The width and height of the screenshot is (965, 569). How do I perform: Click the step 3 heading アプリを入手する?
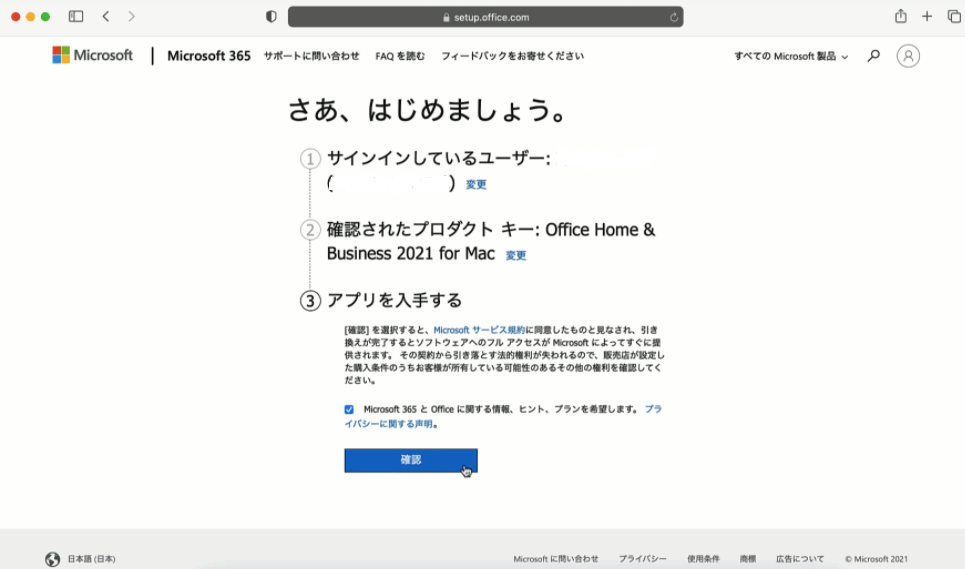pyautogui.click(x=394, y=300)
